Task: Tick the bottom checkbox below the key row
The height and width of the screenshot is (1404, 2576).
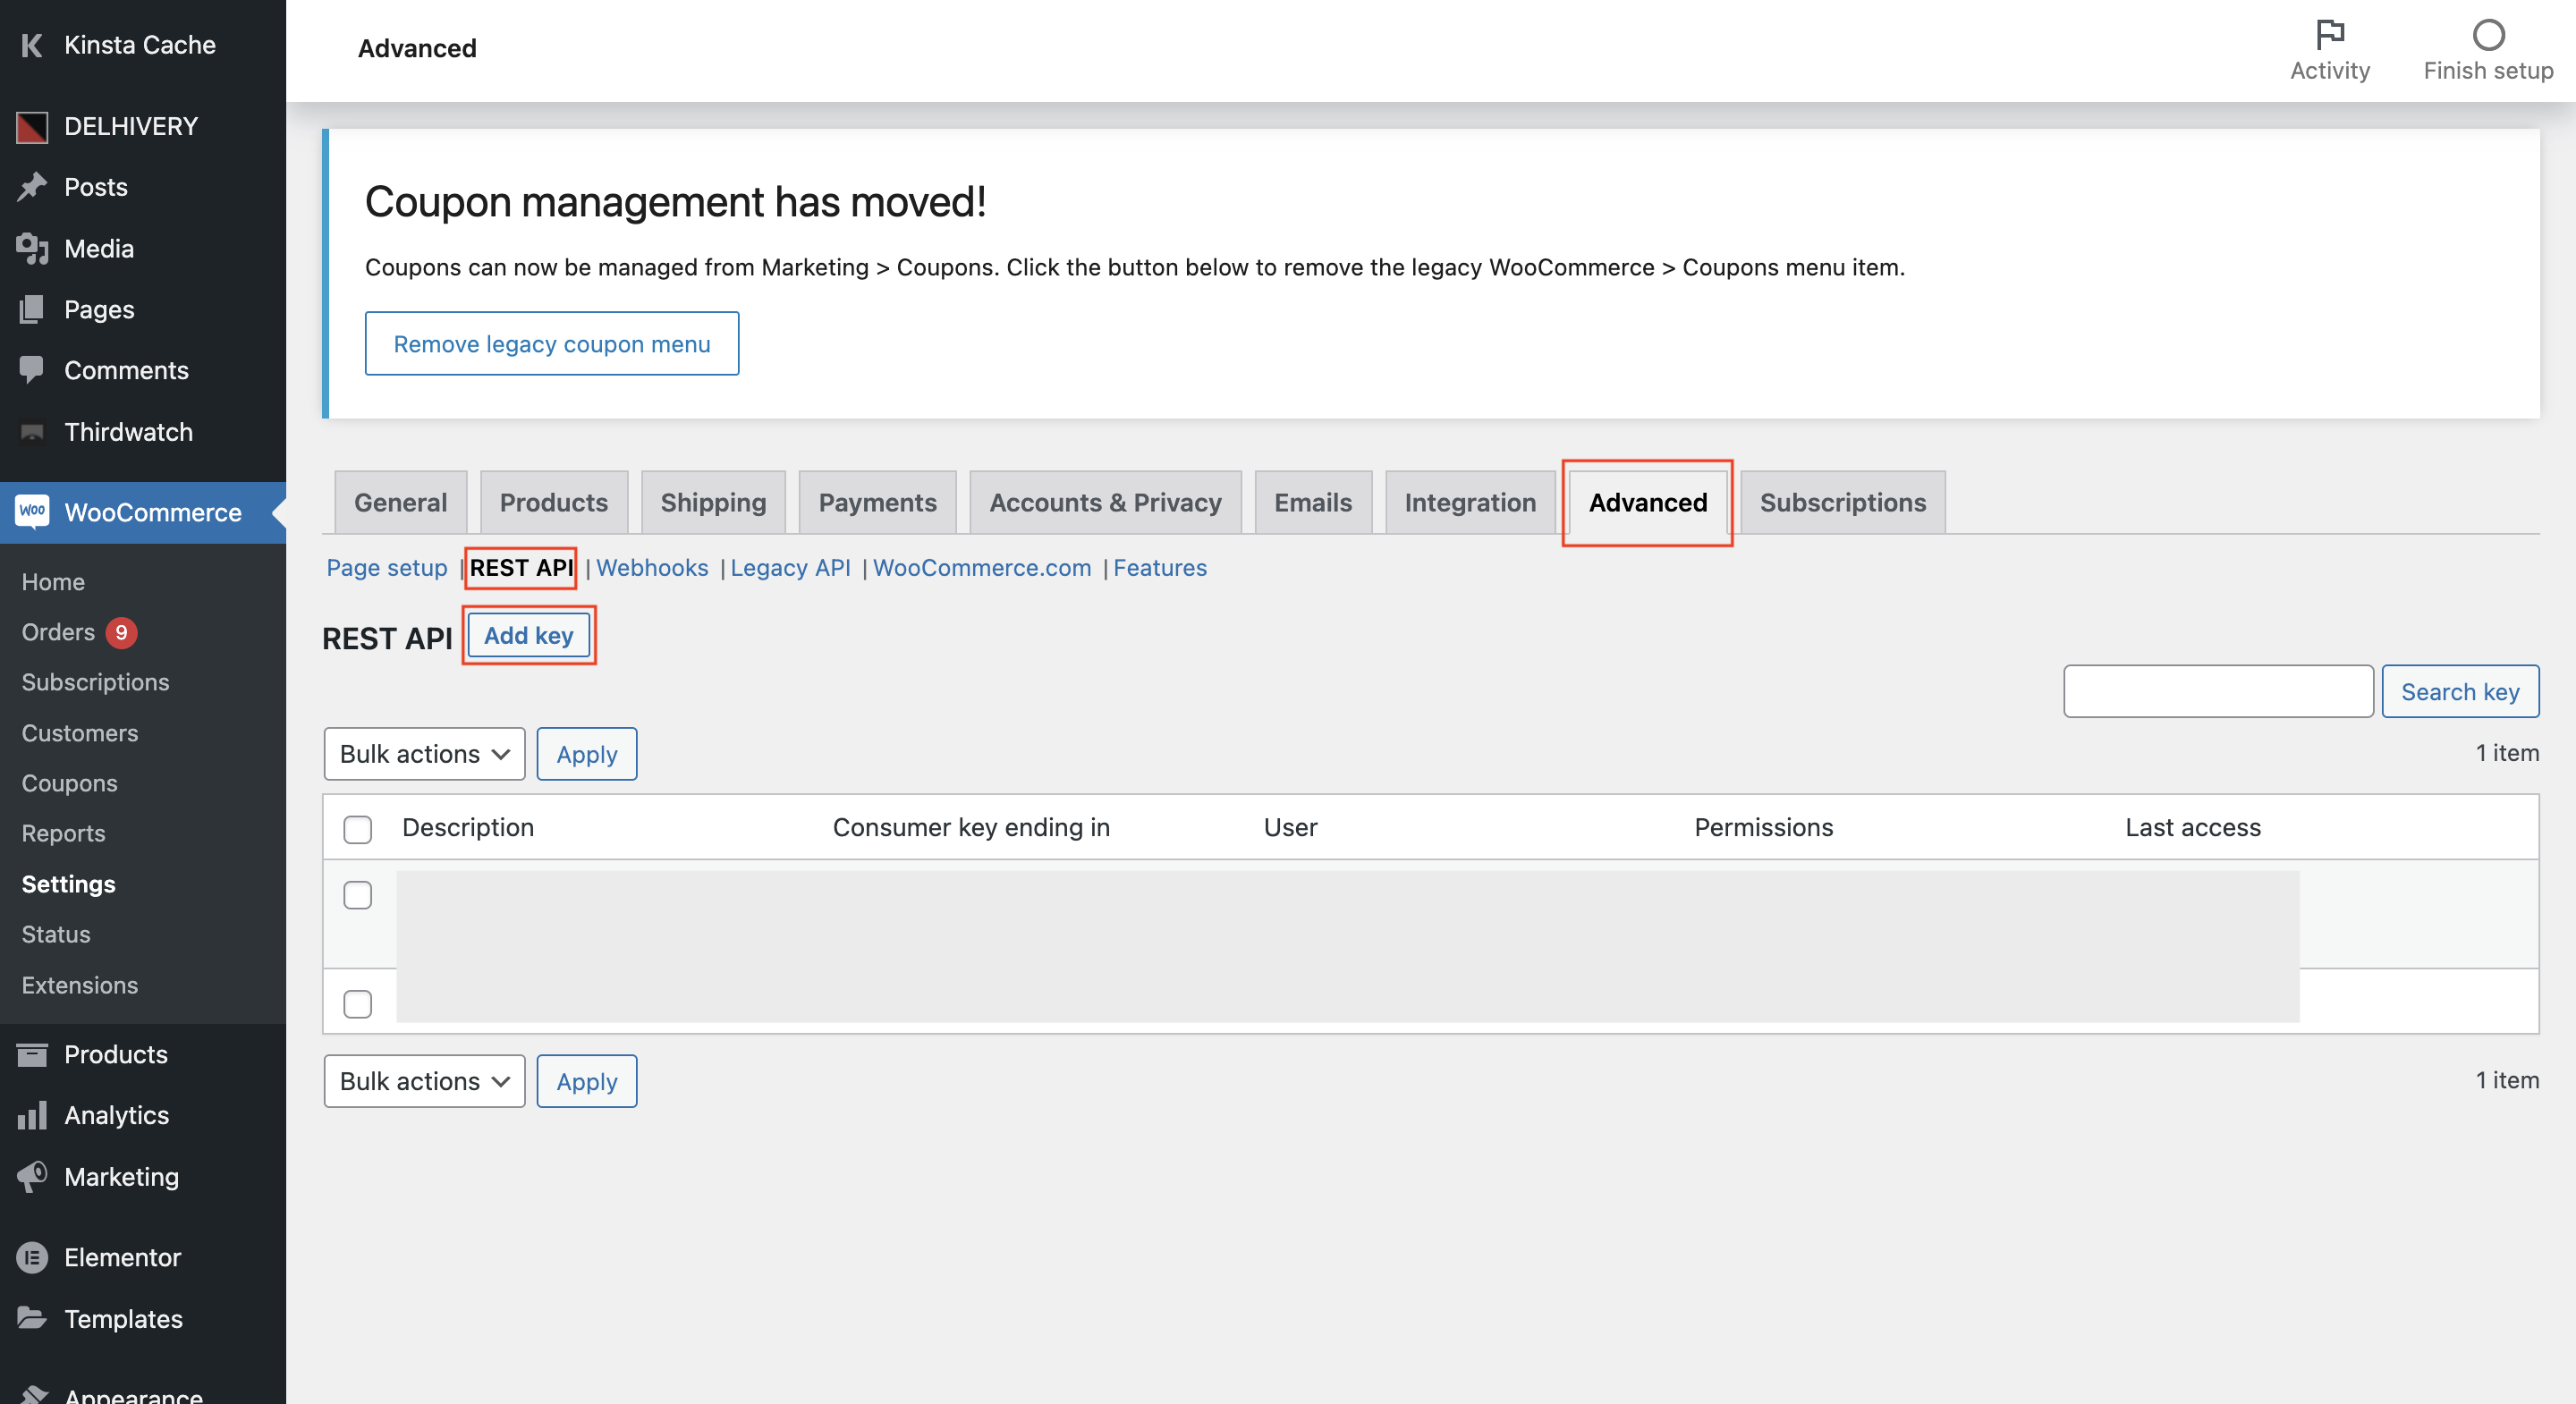Action: pos(357,1003)
